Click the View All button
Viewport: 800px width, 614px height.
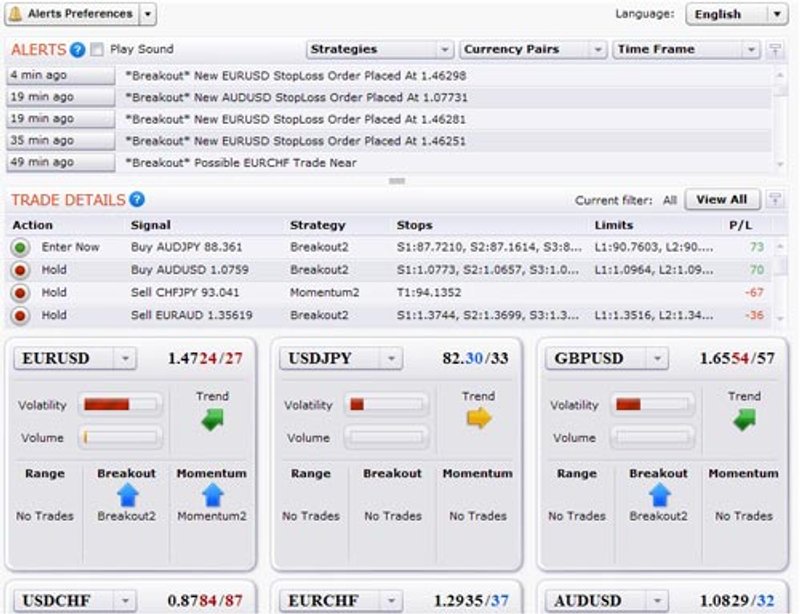[x=722, y=198]
